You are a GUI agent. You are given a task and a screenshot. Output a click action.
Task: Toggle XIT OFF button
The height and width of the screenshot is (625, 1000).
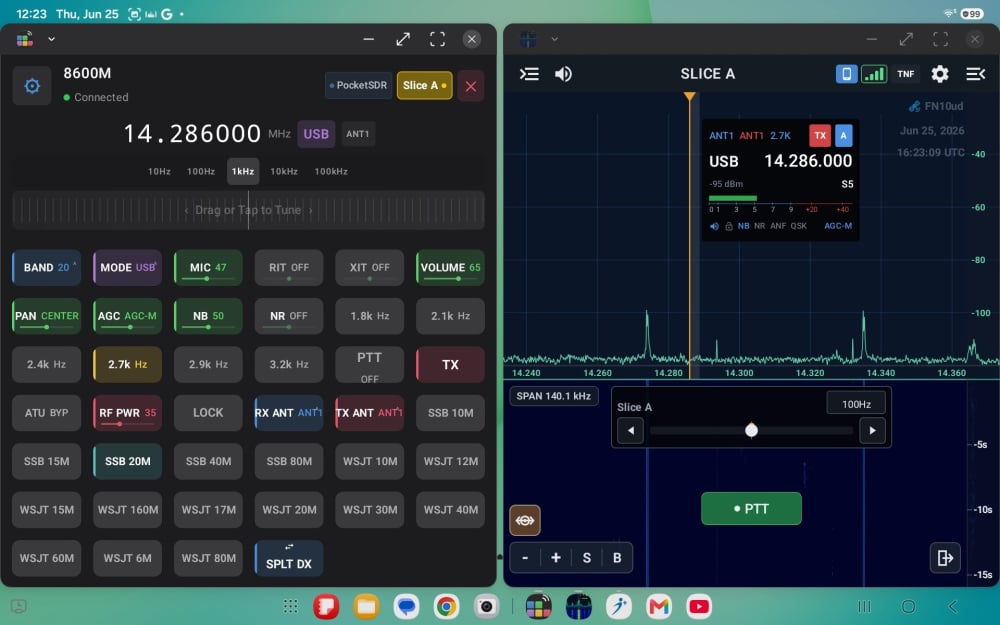[370, 268]
